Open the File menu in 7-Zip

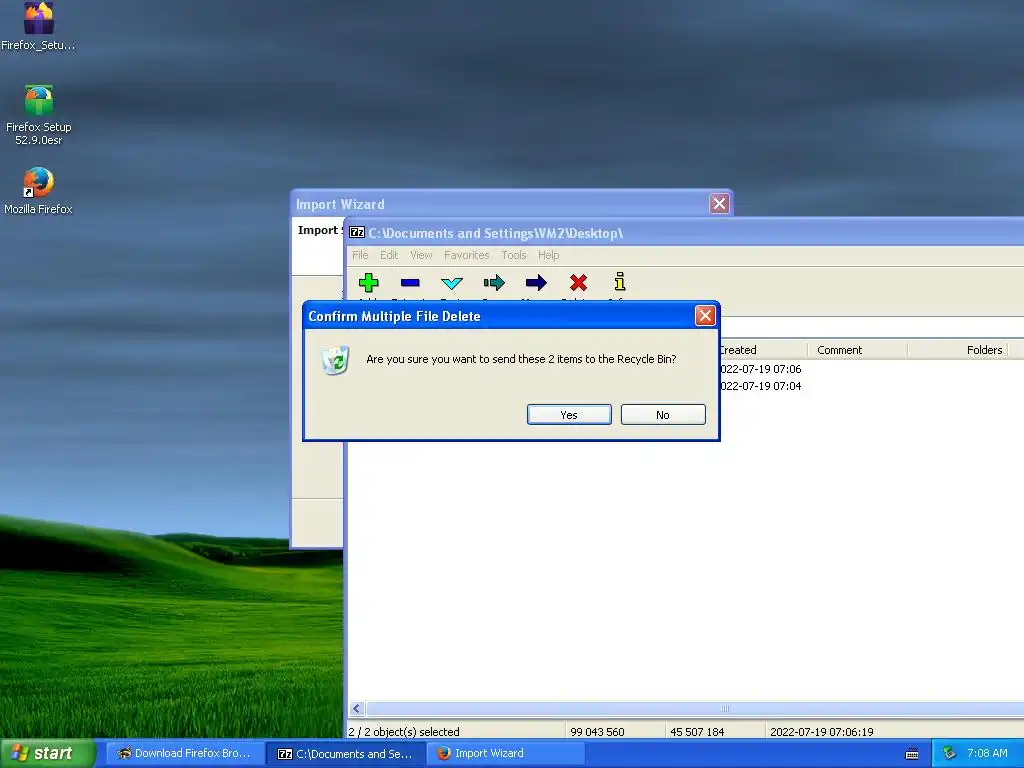pos(360,255)
